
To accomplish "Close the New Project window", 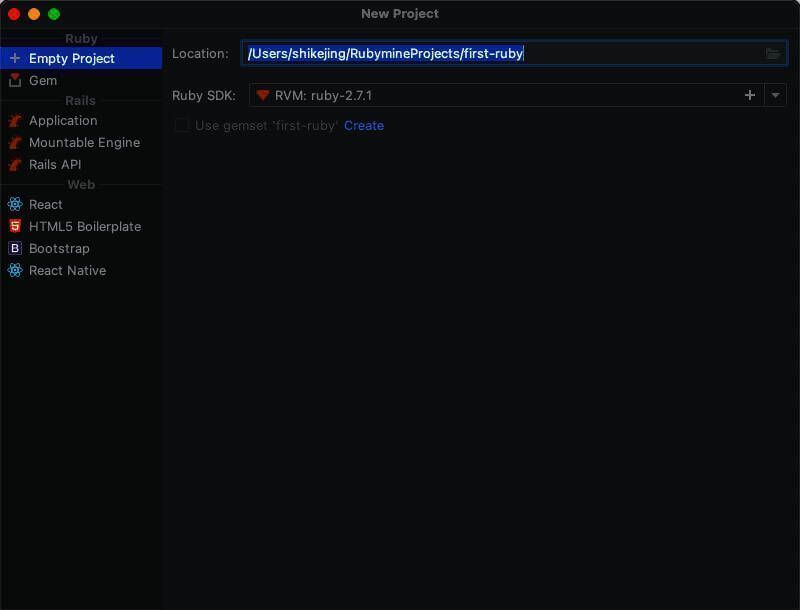I will (14, 14).
